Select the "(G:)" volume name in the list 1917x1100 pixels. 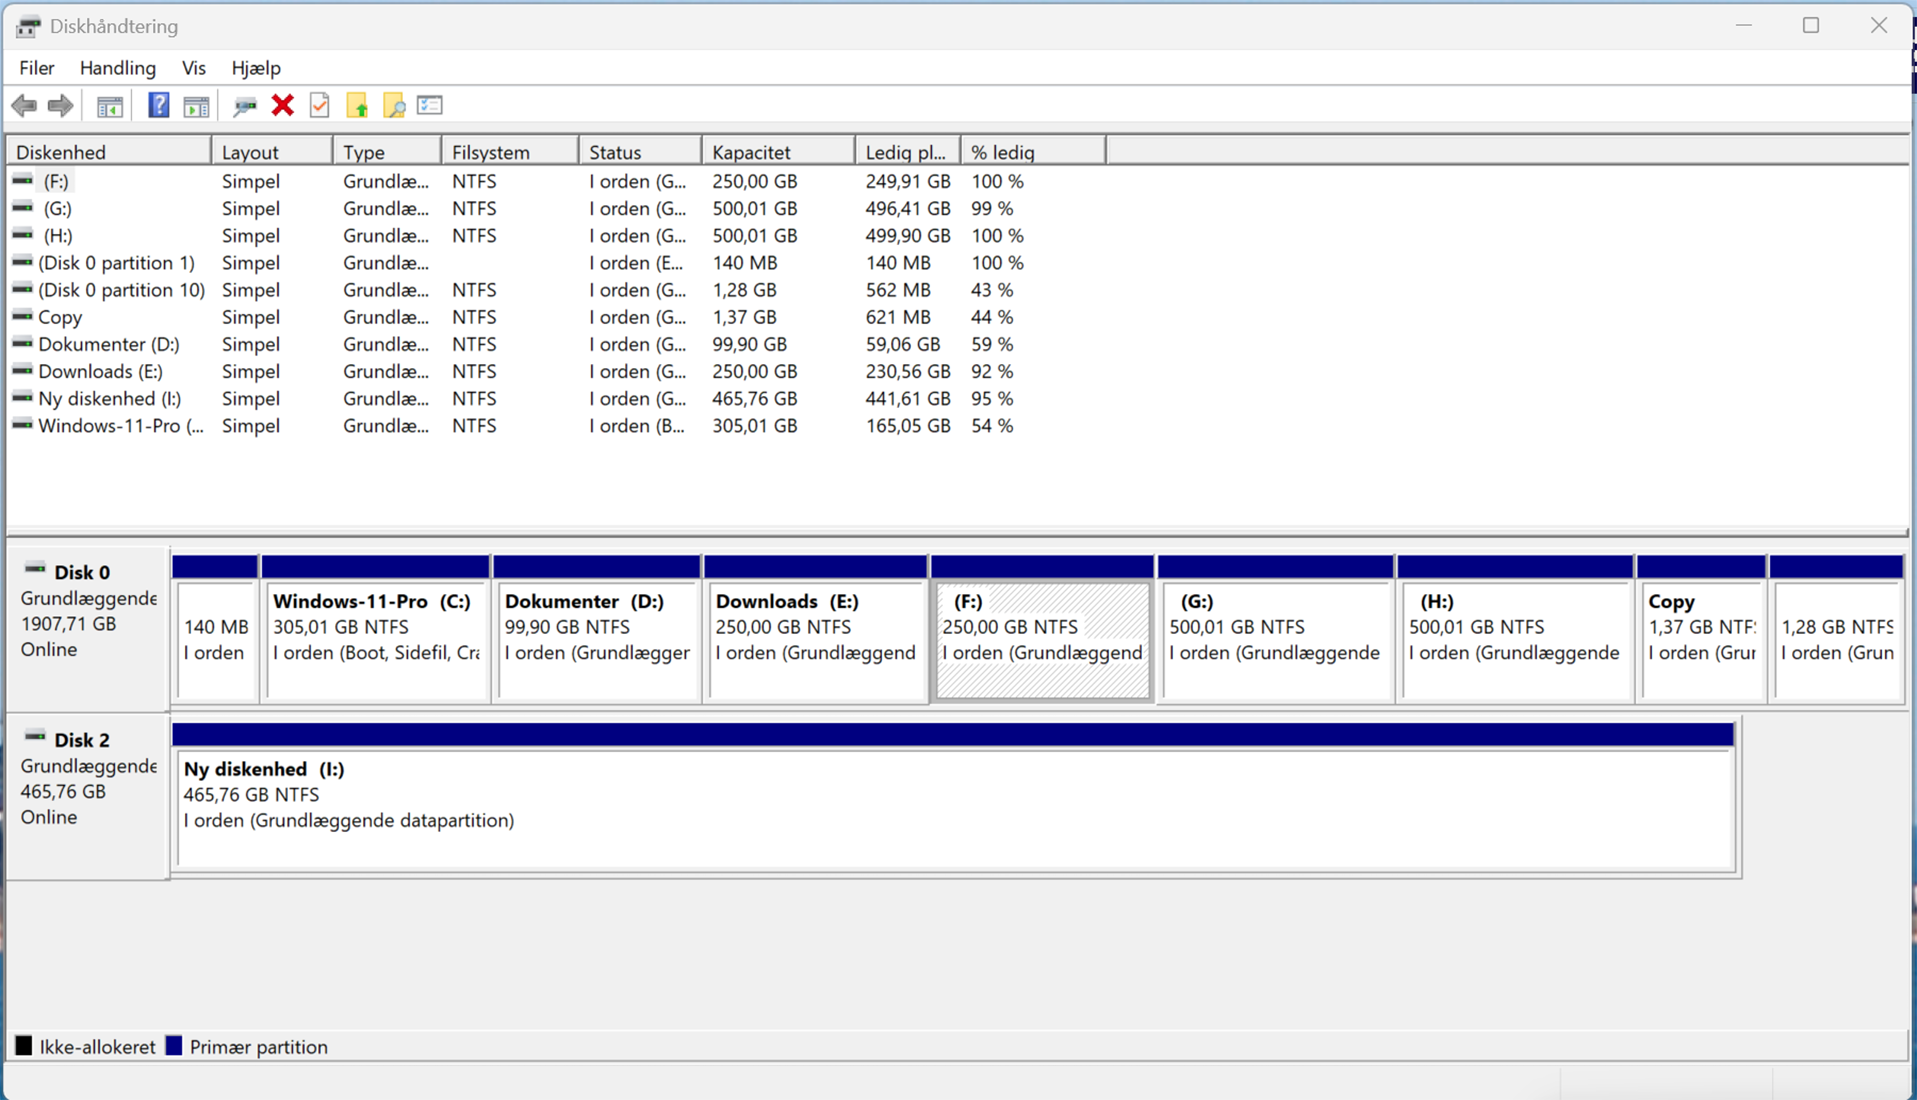57,208
